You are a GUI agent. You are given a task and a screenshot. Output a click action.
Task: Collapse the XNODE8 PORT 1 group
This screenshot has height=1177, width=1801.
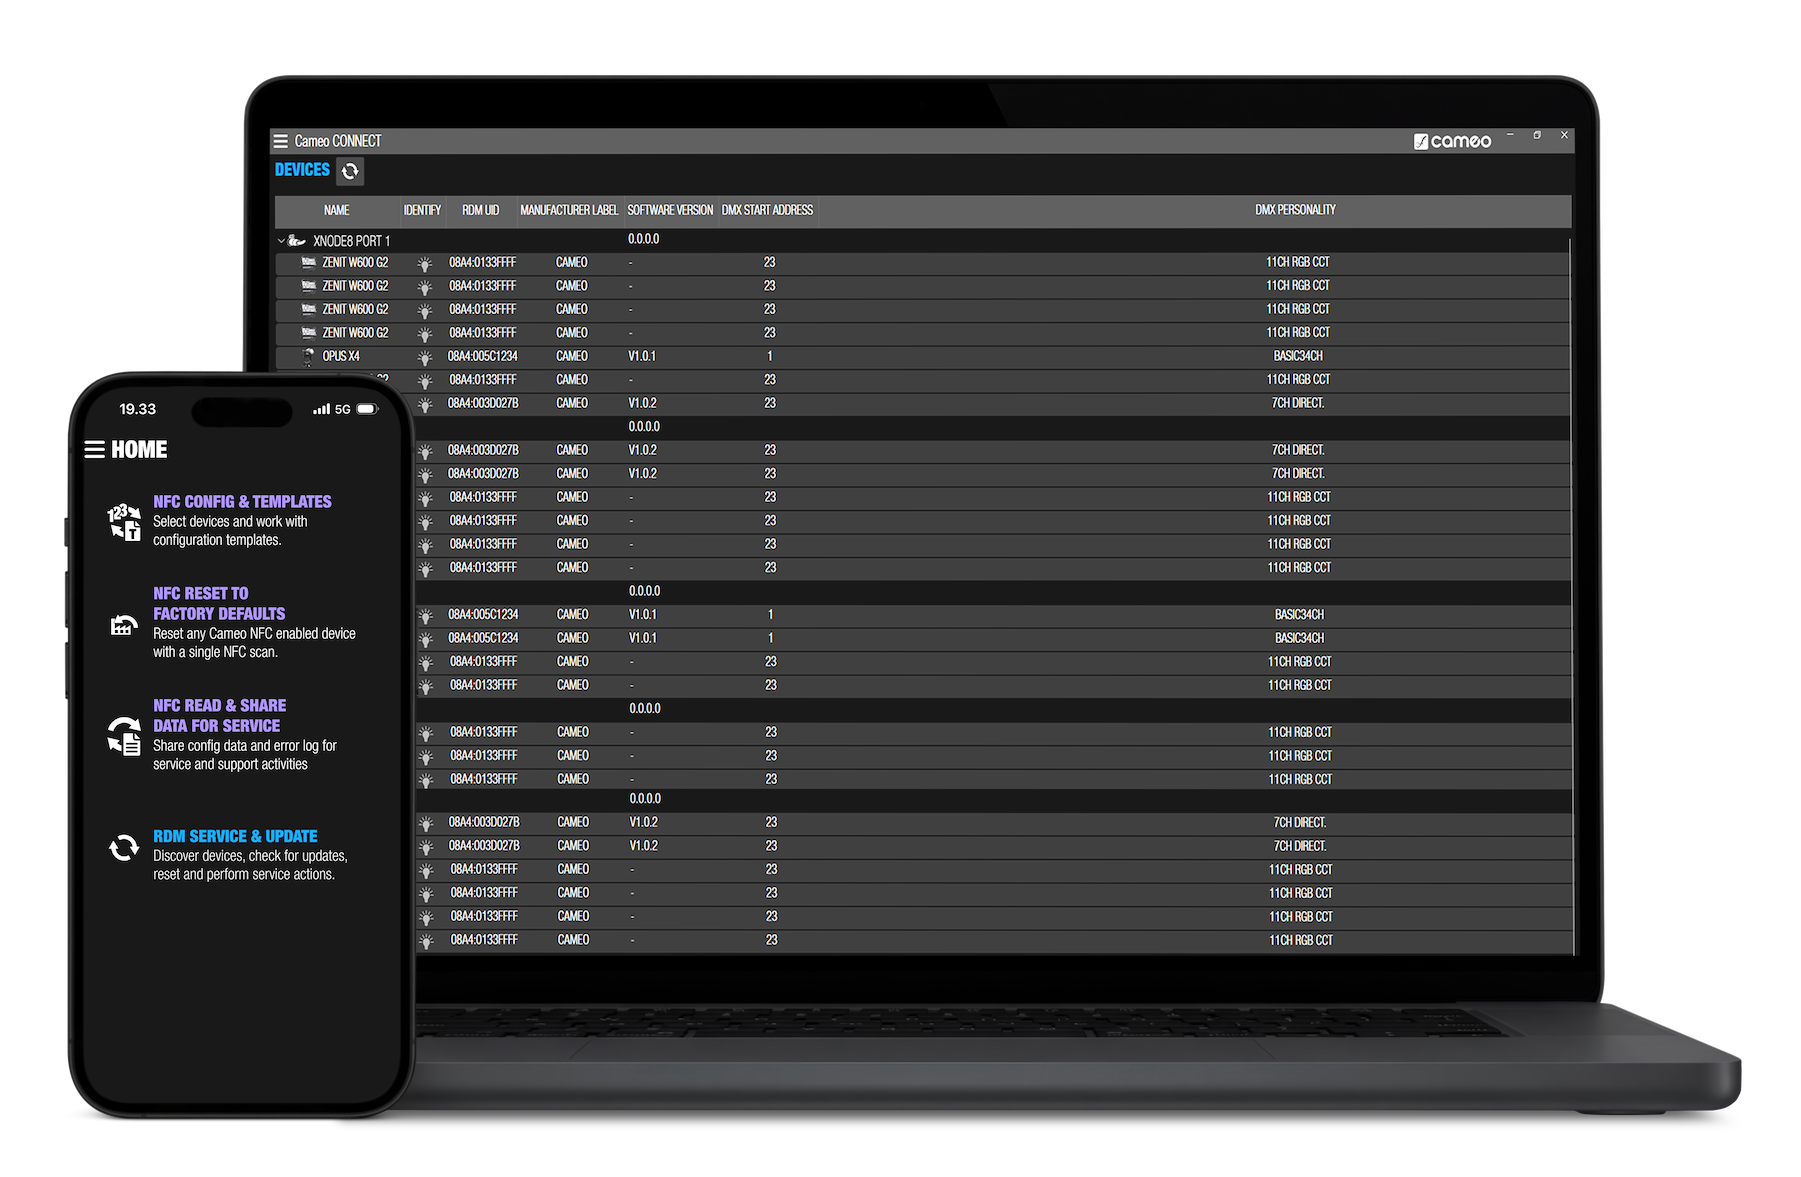[281, 241]
